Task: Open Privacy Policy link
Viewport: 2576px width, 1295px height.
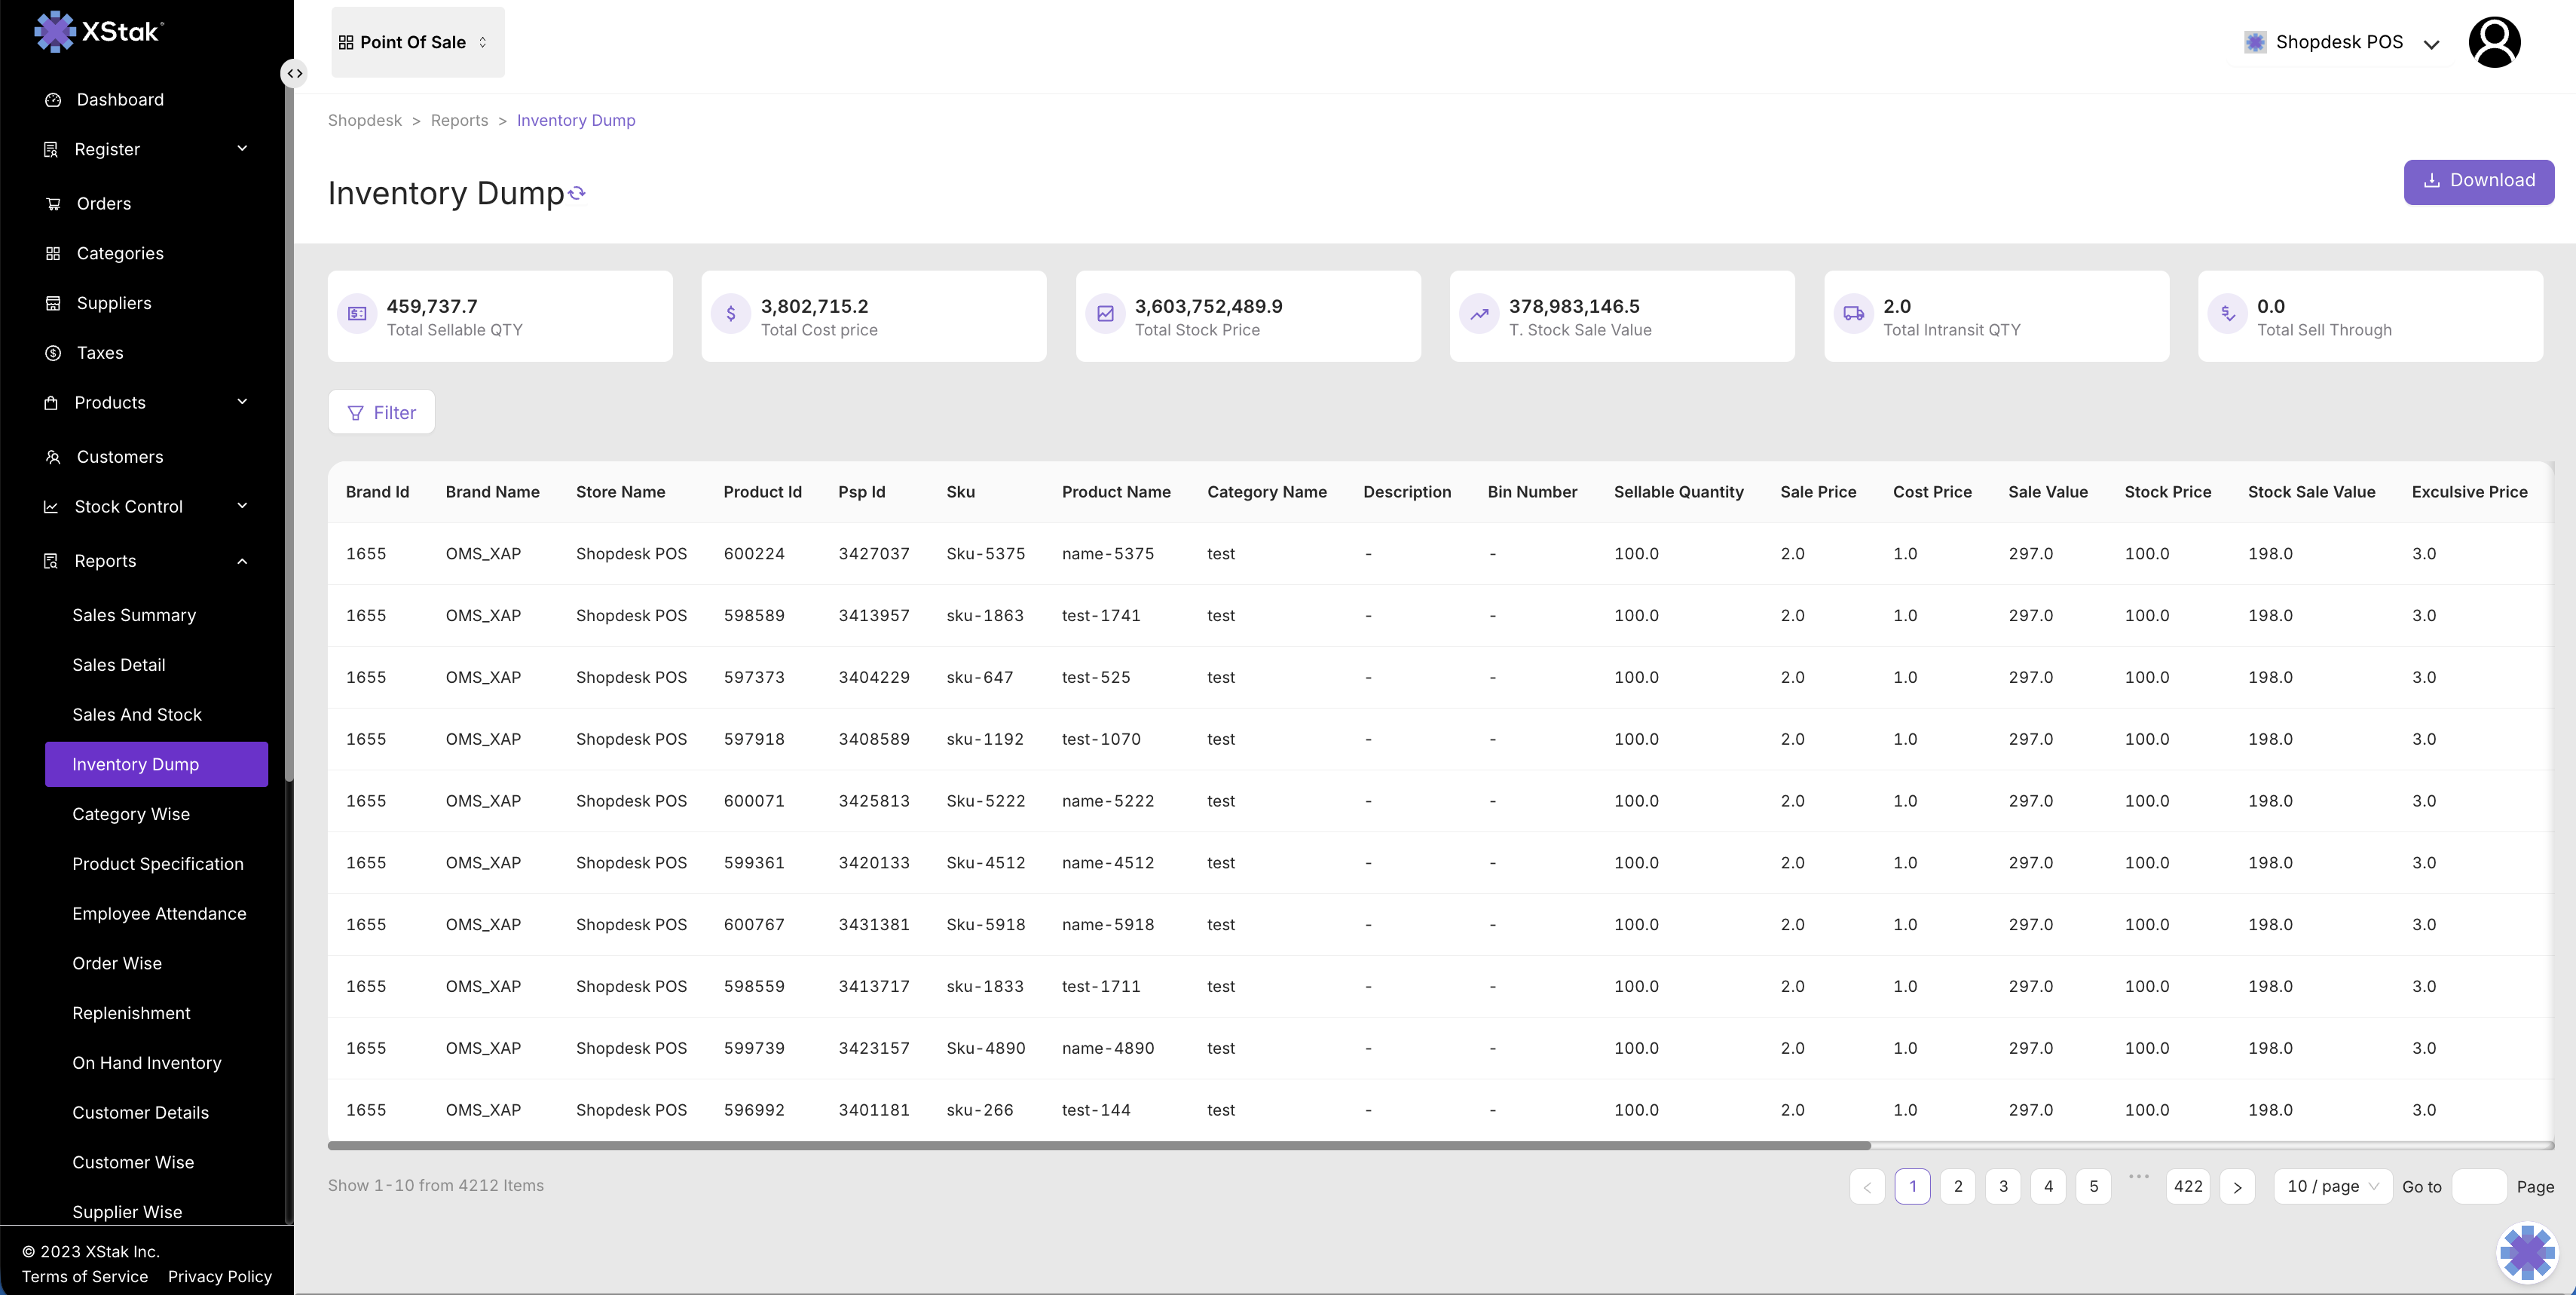Action: coord(220,1277)
